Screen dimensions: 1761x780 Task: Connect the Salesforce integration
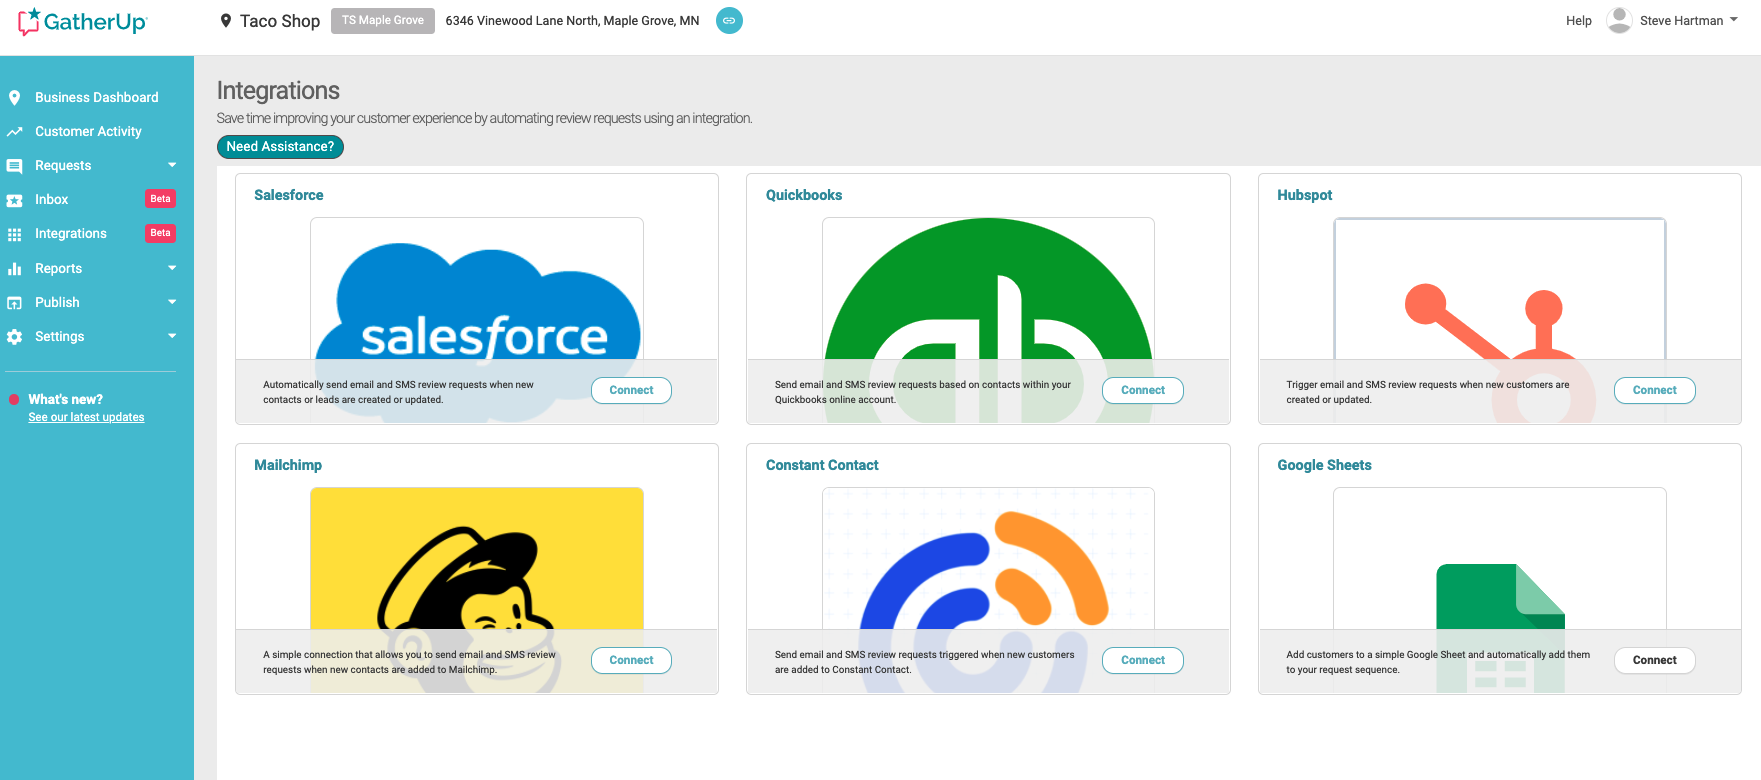[x=631, y=390]
